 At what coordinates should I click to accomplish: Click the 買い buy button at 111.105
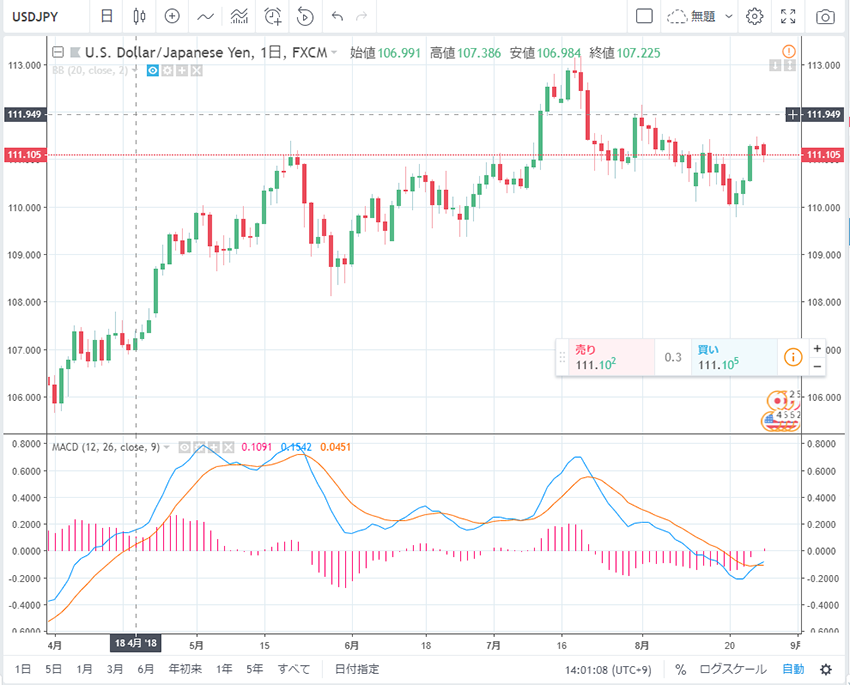coord(734,357)
